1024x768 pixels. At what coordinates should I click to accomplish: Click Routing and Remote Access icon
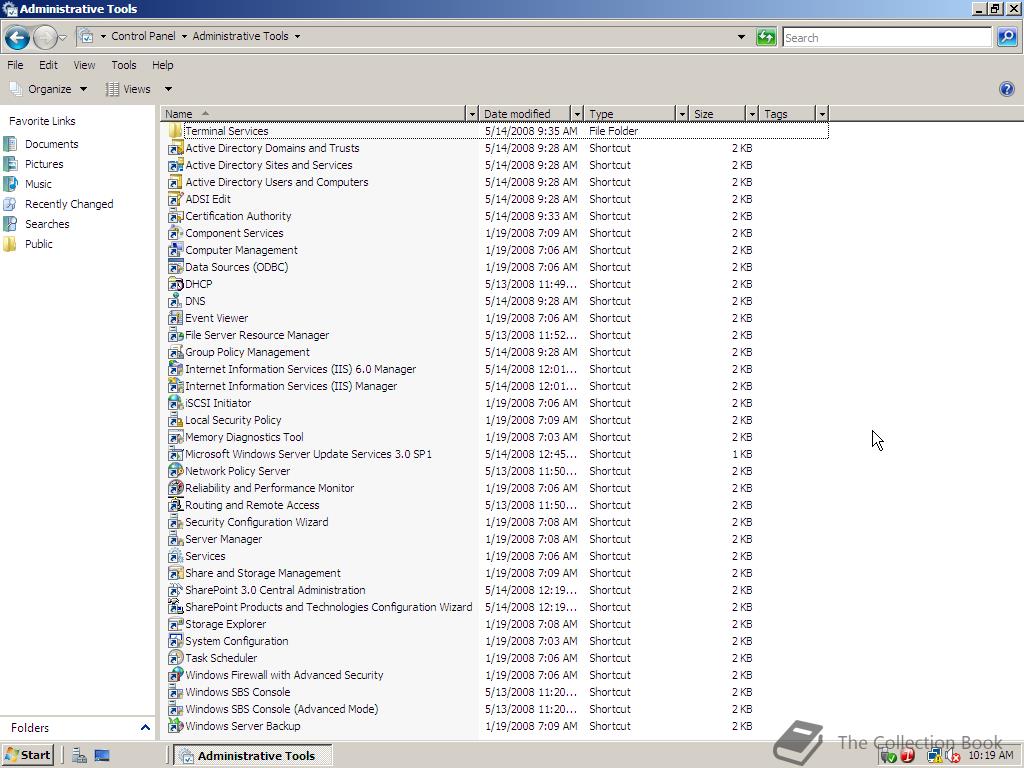(175, 505)
